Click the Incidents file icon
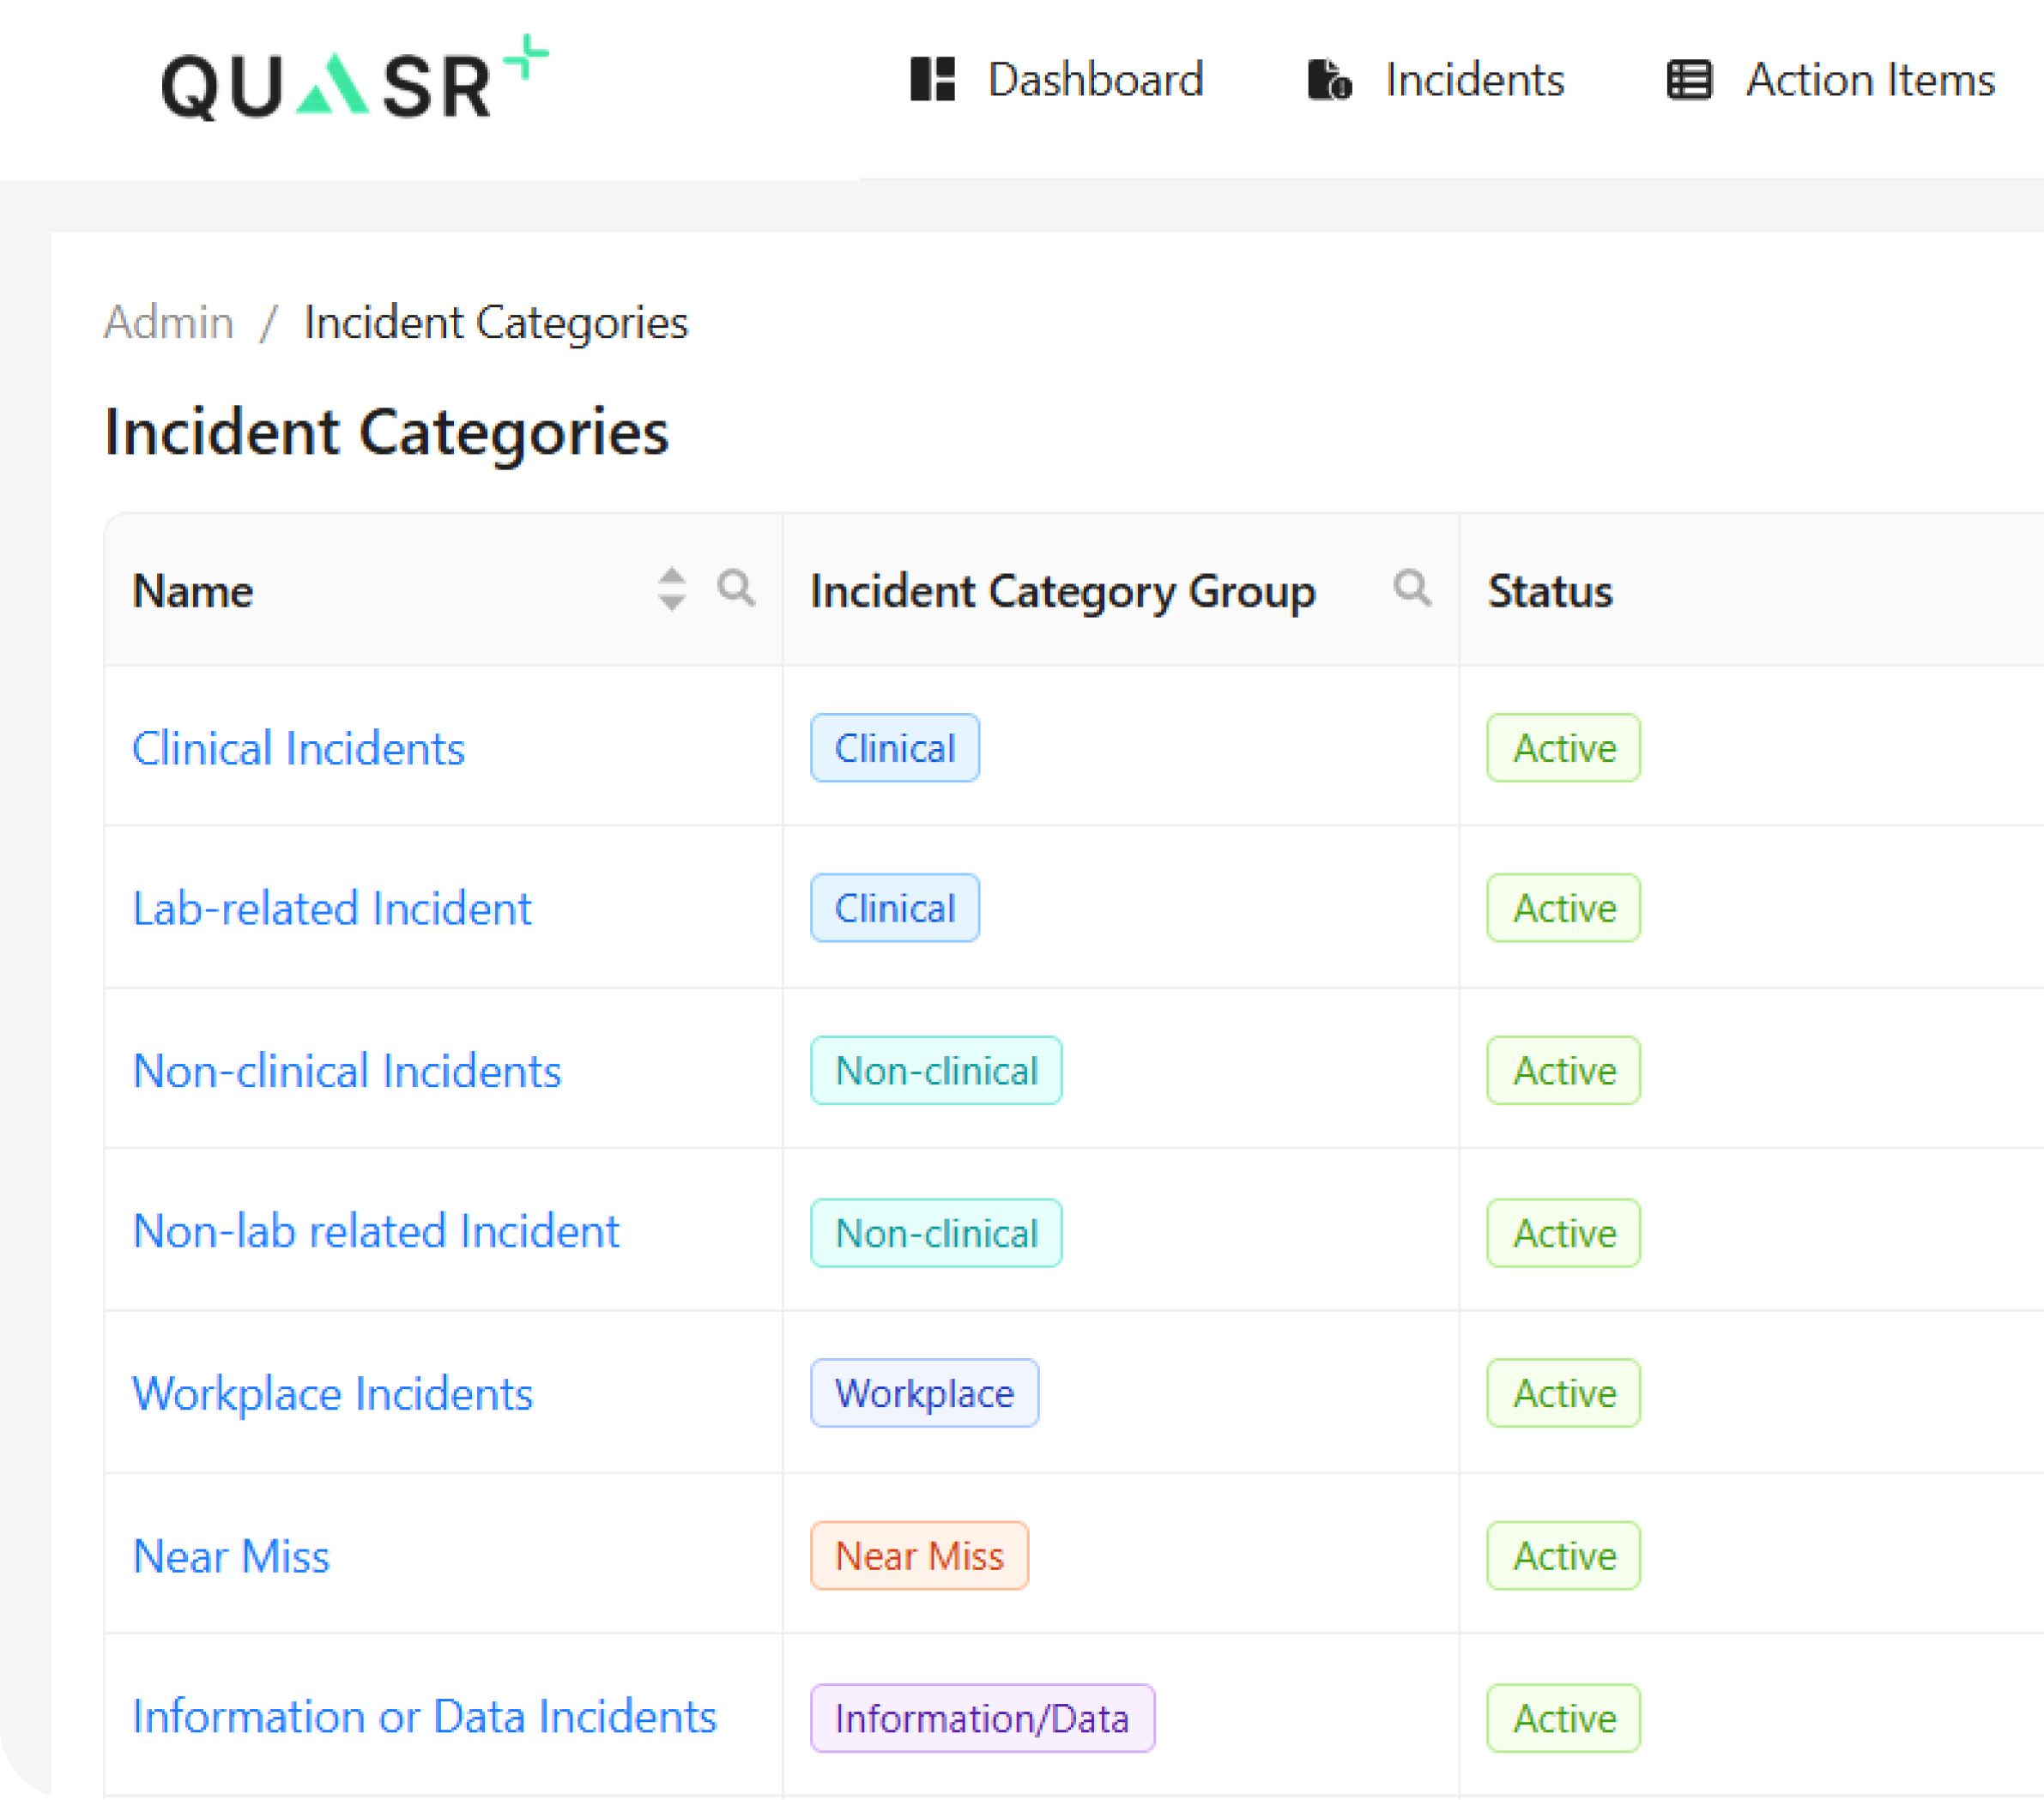The height and width of the screenshot is (1800, 2044). point(1328,80)
